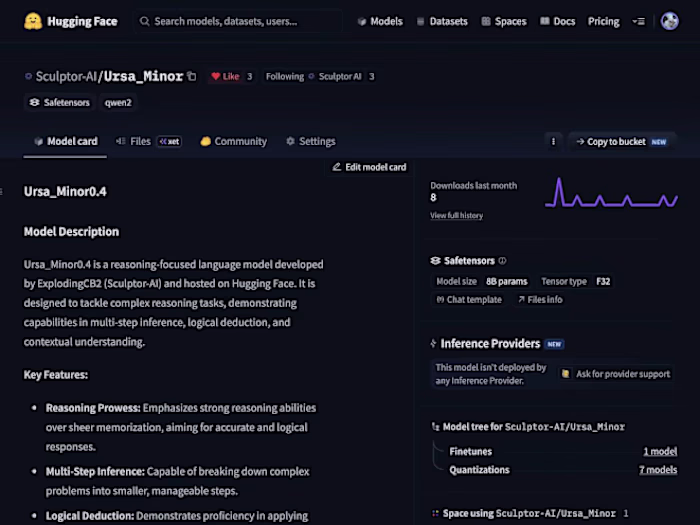700x525 pixels.
Task: Click the Multi-Step Inference bullet text
Action: pos(178,481)
